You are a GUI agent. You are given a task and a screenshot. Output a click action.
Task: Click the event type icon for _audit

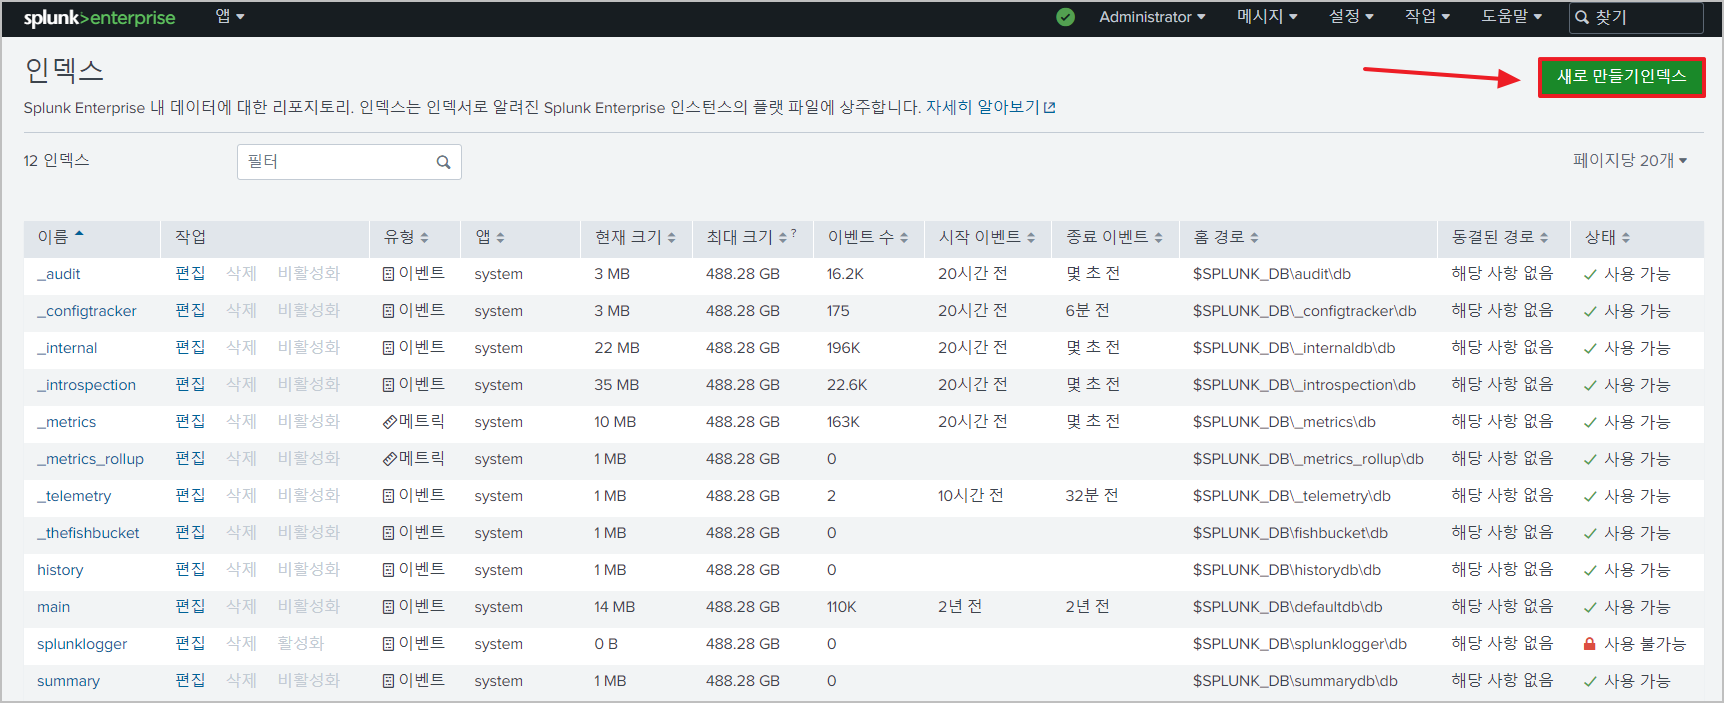(x=388, y=274)
